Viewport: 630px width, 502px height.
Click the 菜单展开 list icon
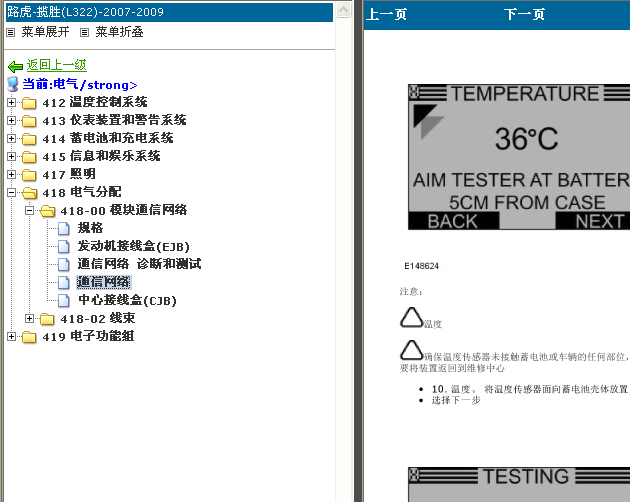click(10, 32)
